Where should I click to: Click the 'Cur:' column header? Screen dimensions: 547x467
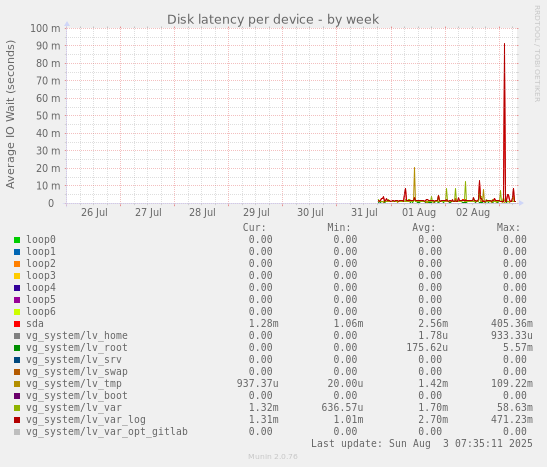point(254,228)
